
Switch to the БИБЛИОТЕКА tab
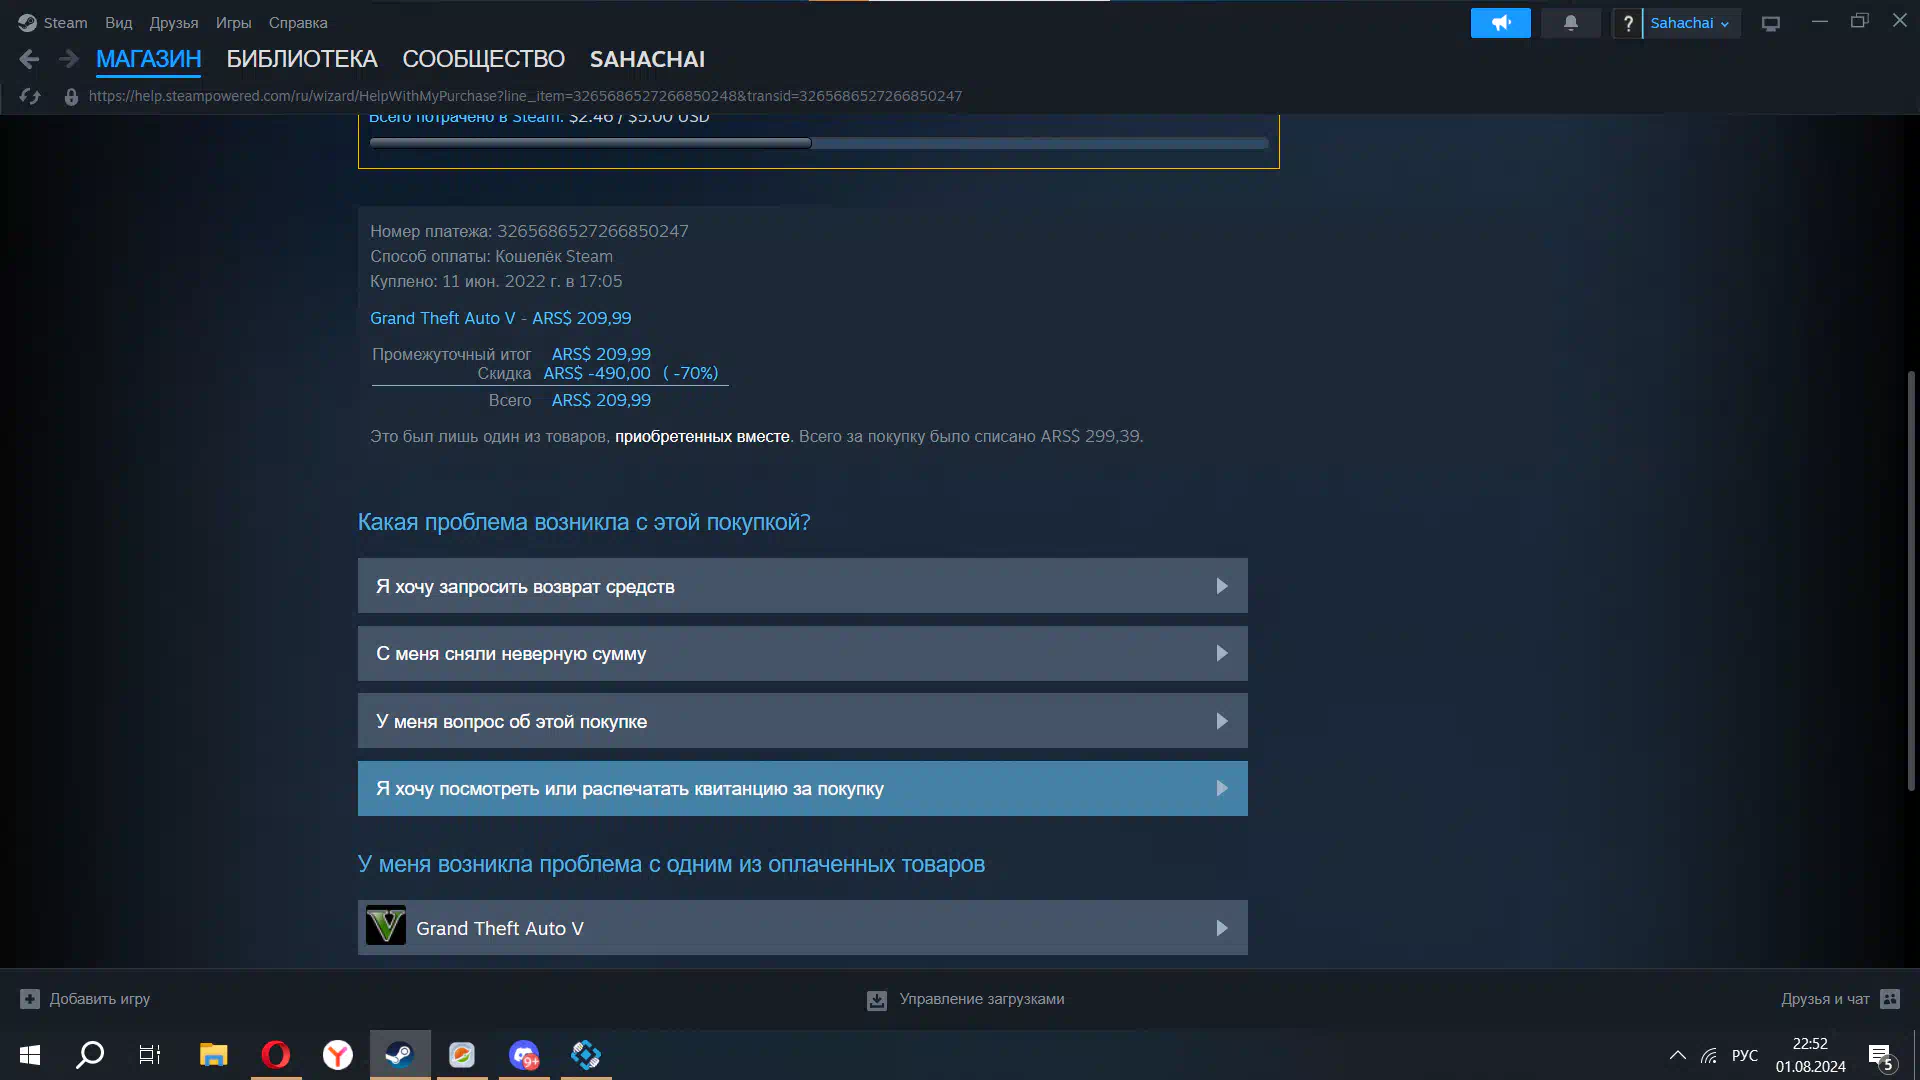(302, 60)
